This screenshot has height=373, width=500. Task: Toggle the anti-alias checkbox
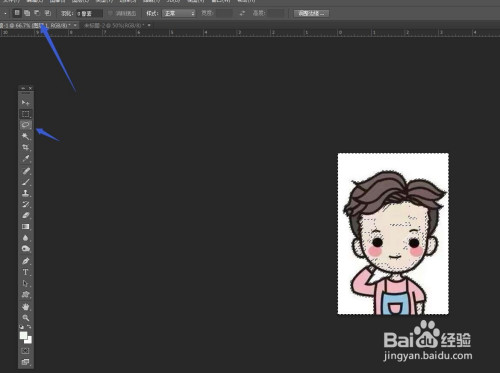(x=111, y=13)
